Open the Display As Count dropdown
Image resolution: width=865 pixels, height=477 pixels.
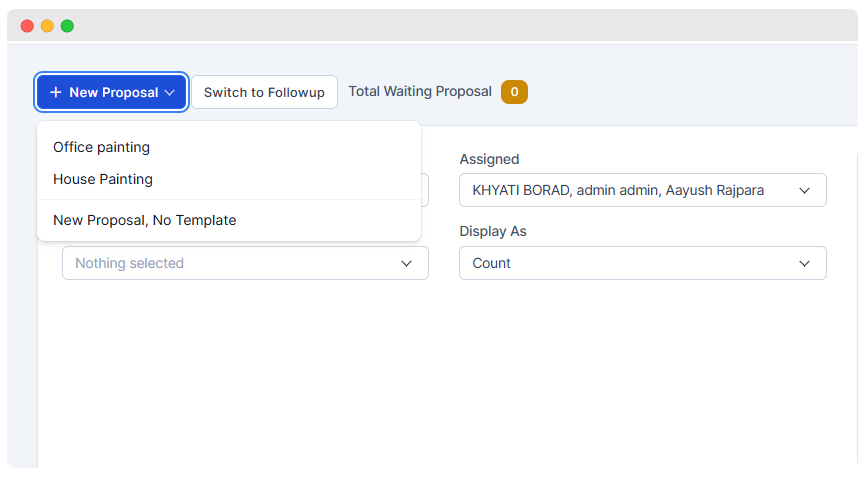pyautogui.click(x=643, y=263)
